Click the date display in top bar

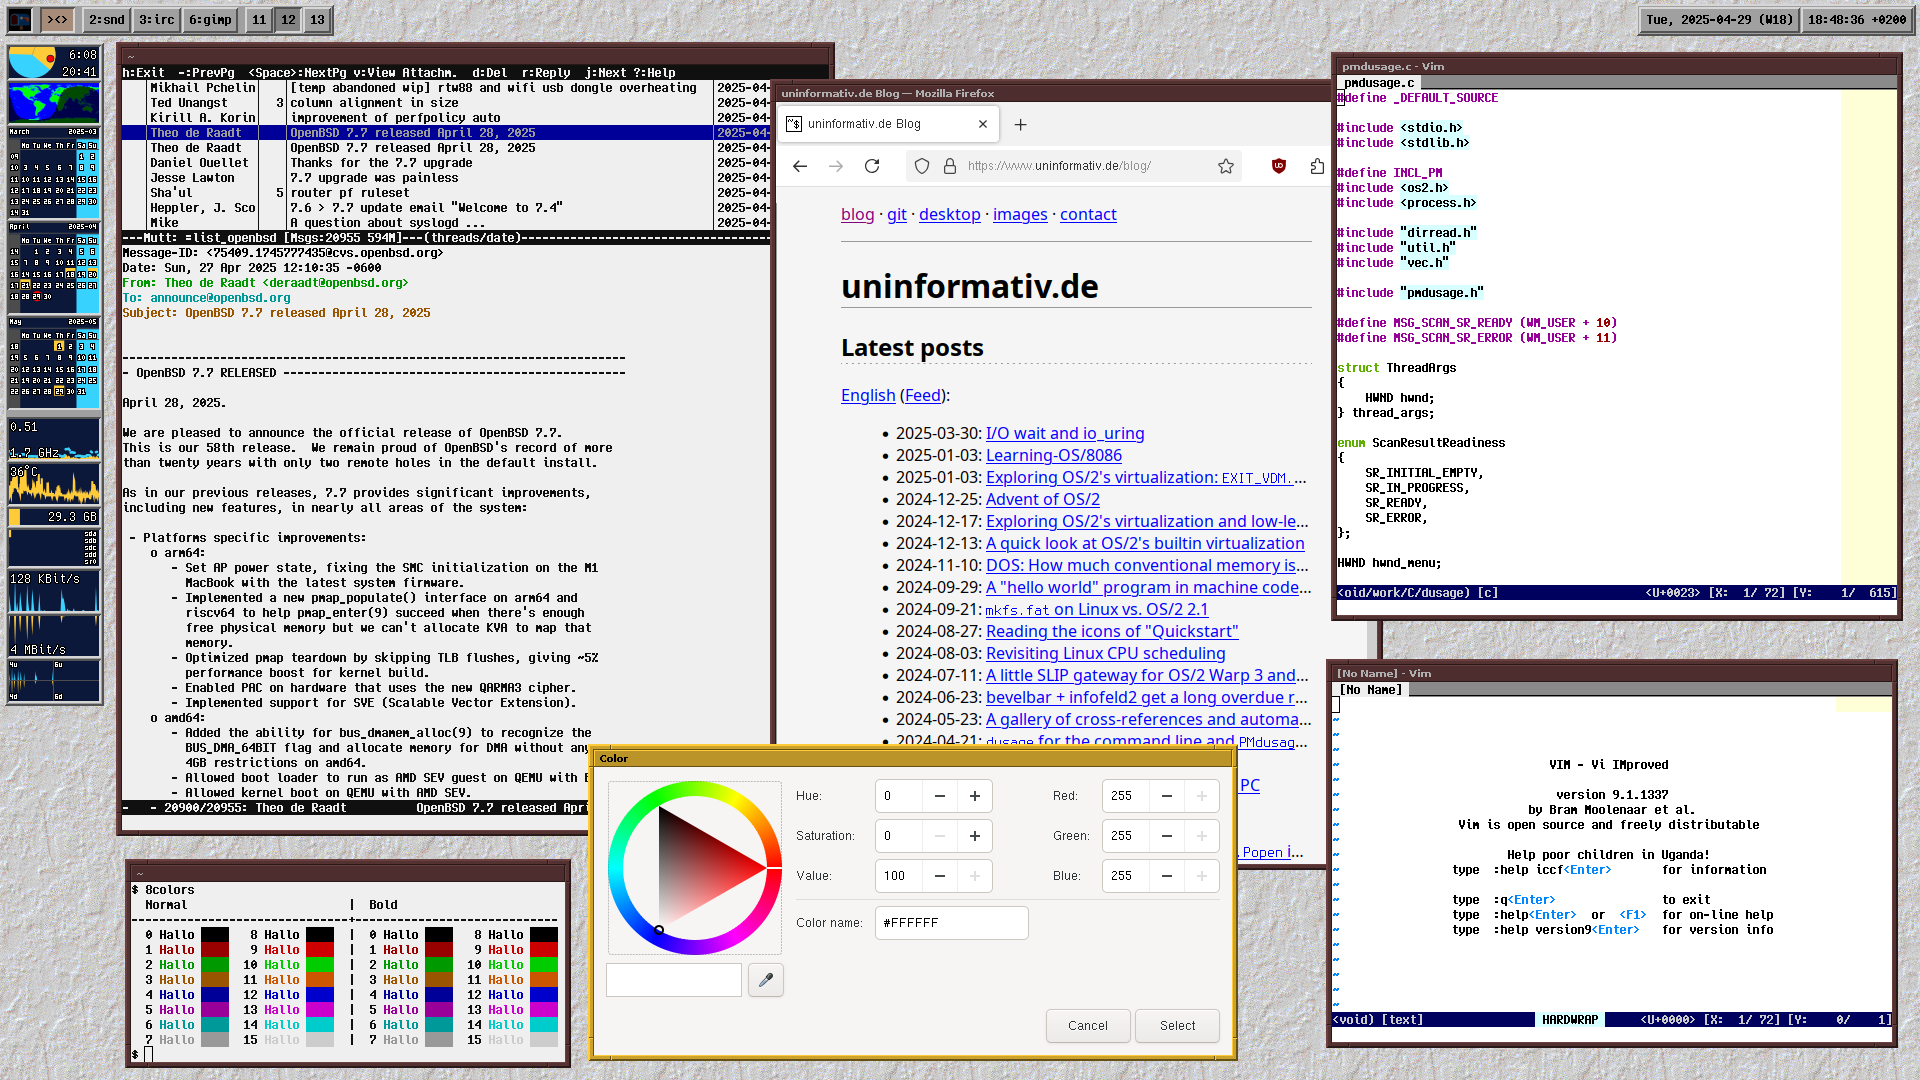tap(1719, 19)
